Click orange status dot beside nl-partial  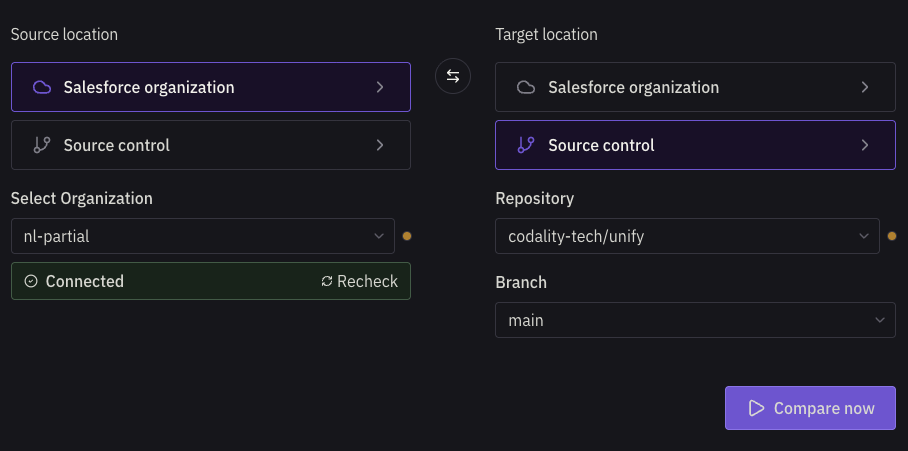coord(407,236)
